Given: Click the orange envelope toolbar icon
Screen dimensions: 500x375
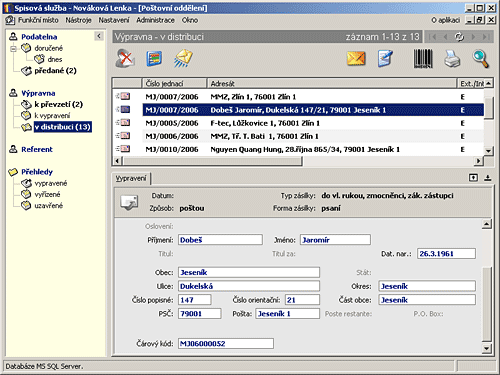Looking at the screenshot, I should click(356, 59).
